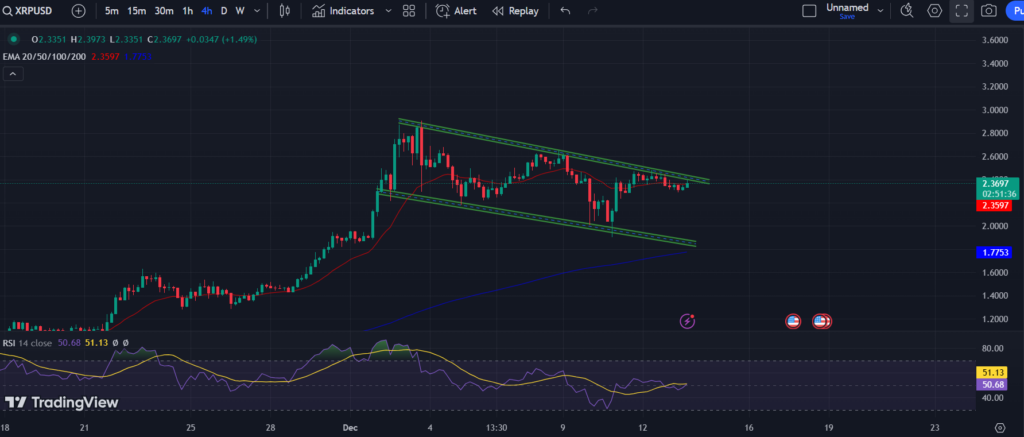Screen dimensions: 1024x437
Task: Collapse the indicator legend with chevron button
Action: coord(14,74)
